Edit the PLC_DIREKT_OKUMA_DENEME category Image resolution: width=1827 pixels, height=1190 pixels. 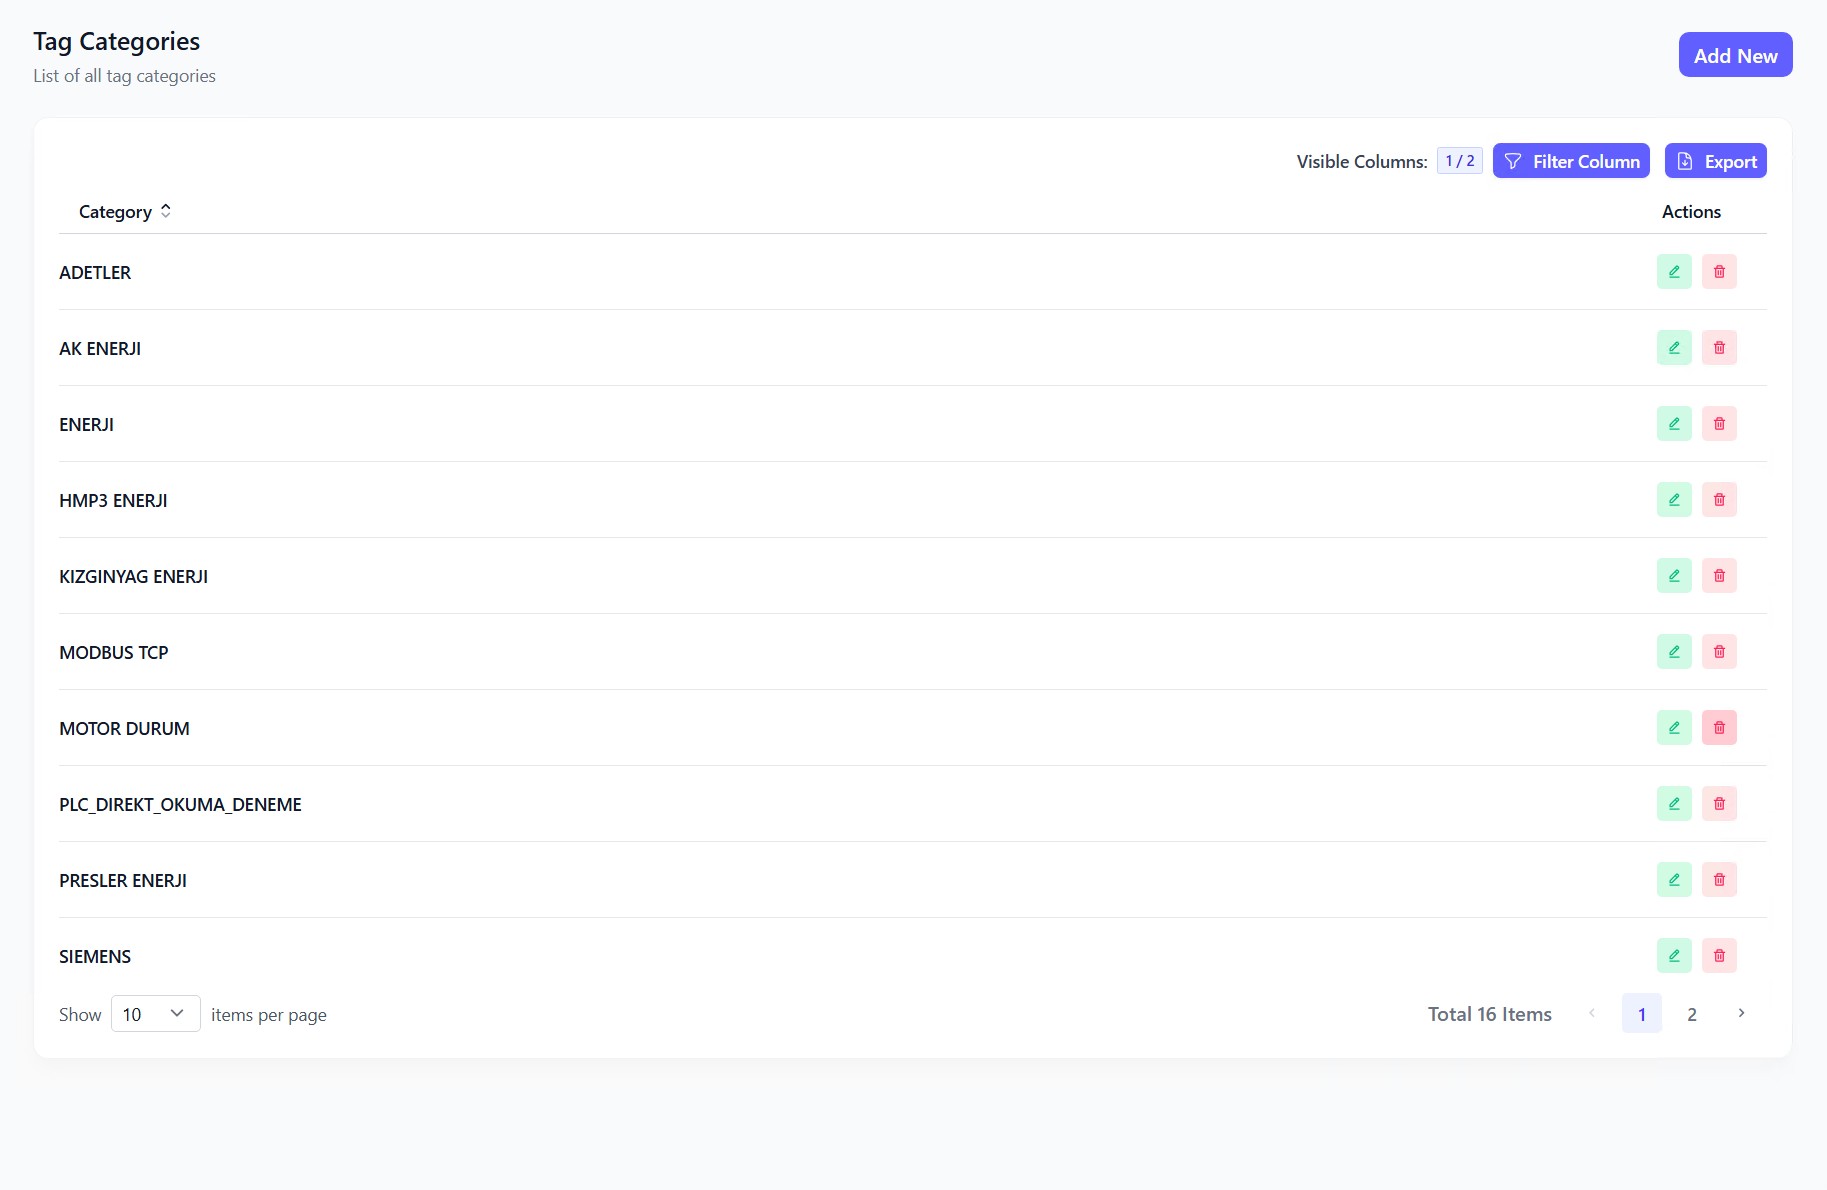pos(1673,804)
